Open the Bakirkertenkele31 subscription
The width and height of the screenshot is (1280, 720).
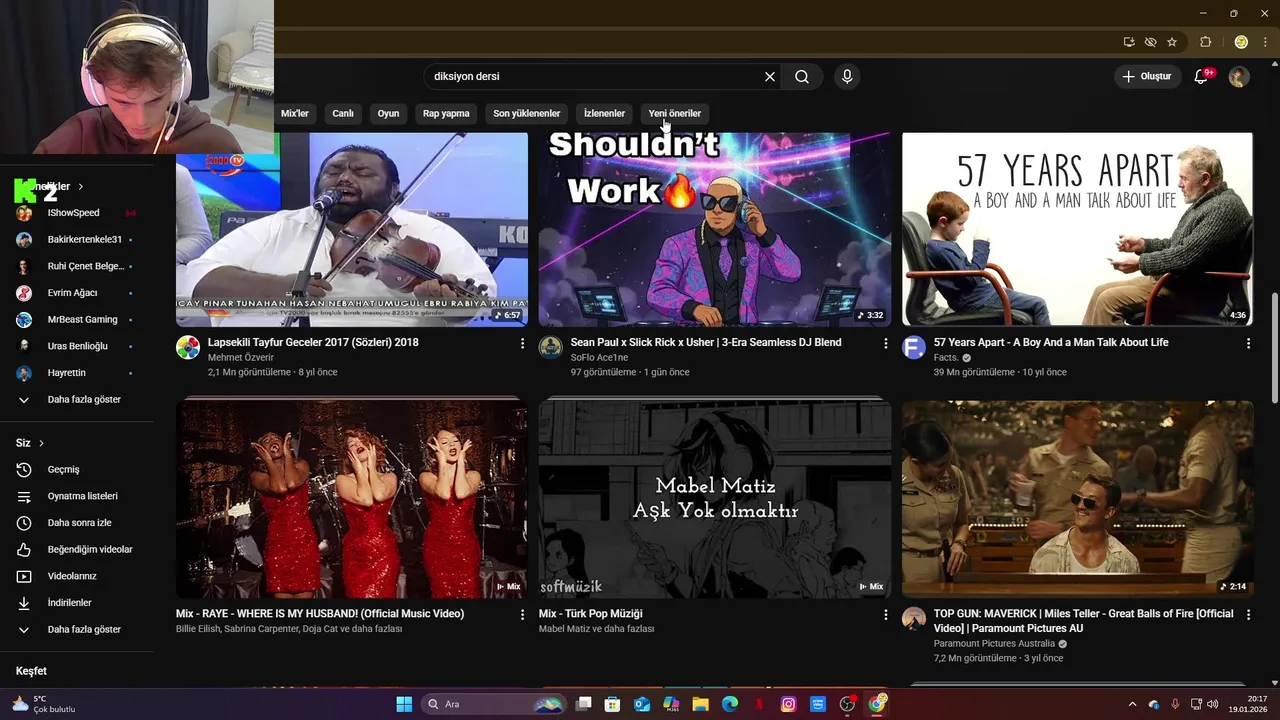(76, 239)
